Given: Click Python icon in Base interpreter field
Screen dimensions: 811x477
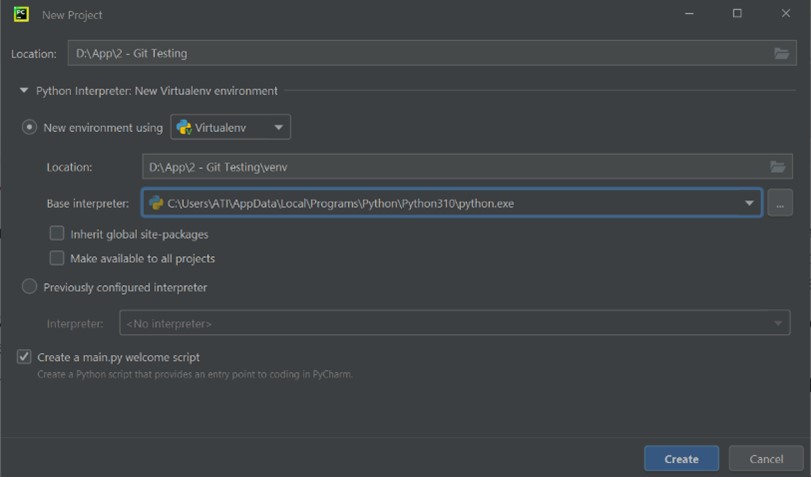Looking at the screenshot, I should tap(155, 203).
